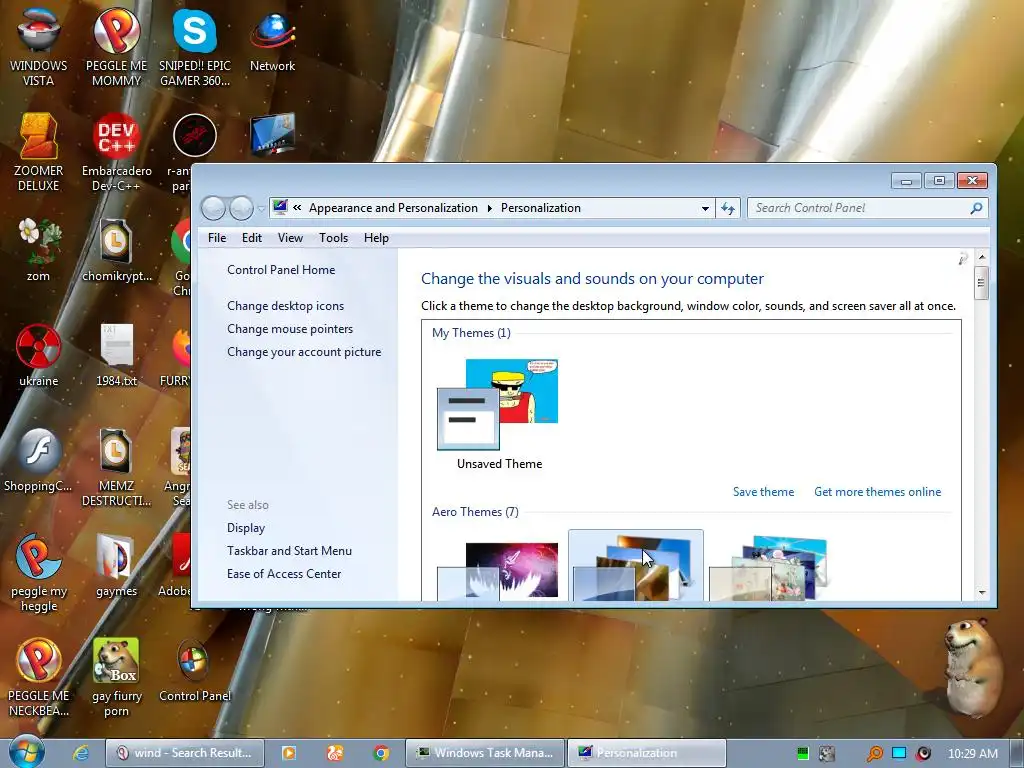Open the Display link under See also
Image resolution: width=1024 pixels, height=768 pixels.
pyautogui.click(x=246, y=528)
